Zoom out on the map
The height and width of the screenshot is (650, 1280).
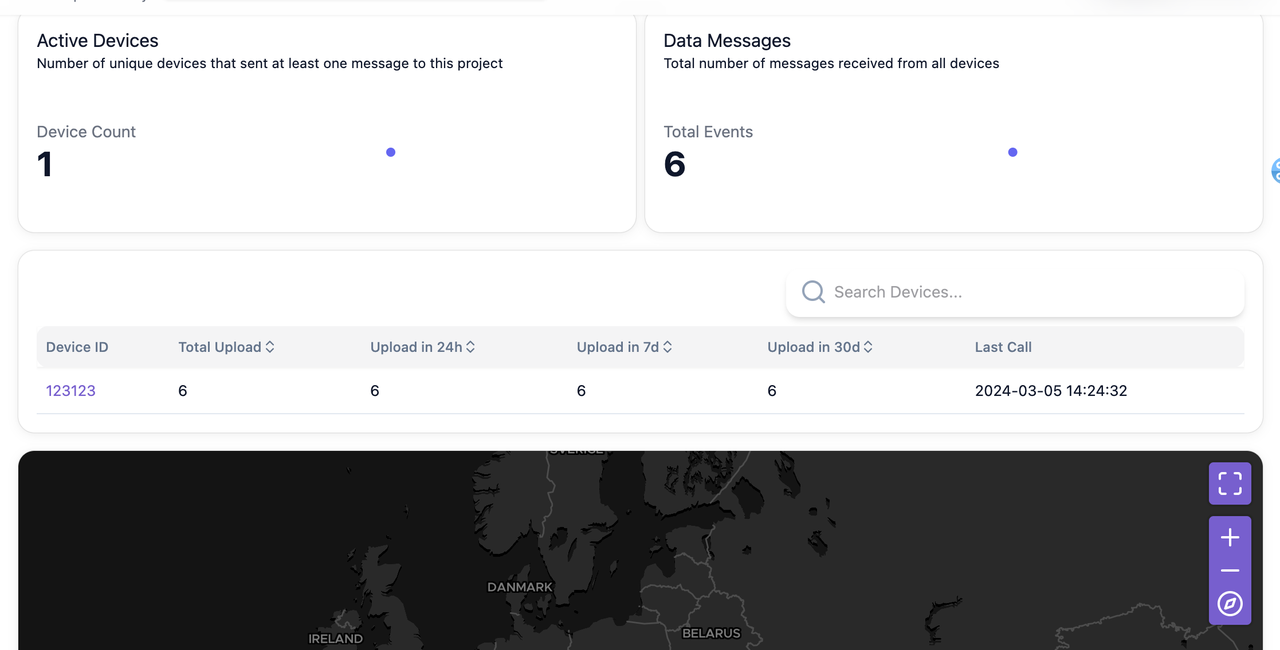point(1230,571)
